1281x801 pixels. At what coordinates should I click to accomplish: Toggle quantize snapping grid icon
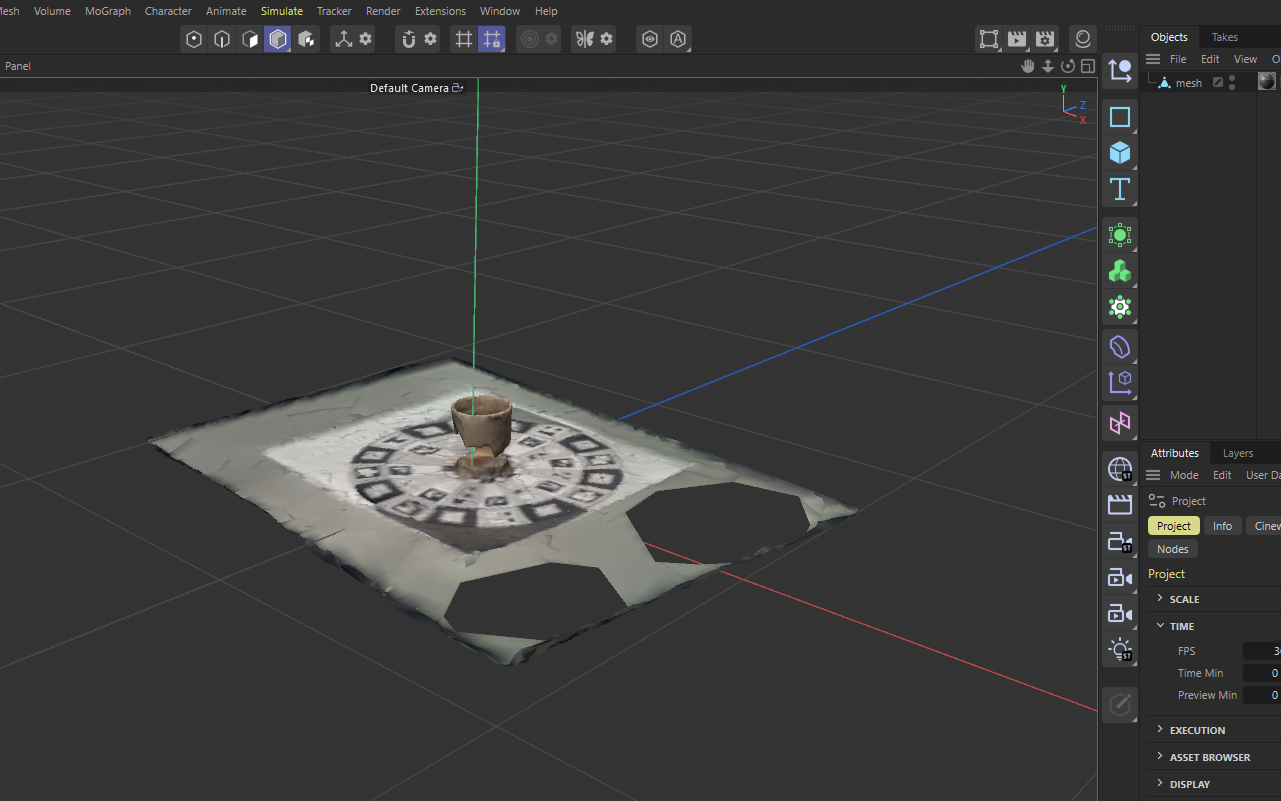(491, 39)
